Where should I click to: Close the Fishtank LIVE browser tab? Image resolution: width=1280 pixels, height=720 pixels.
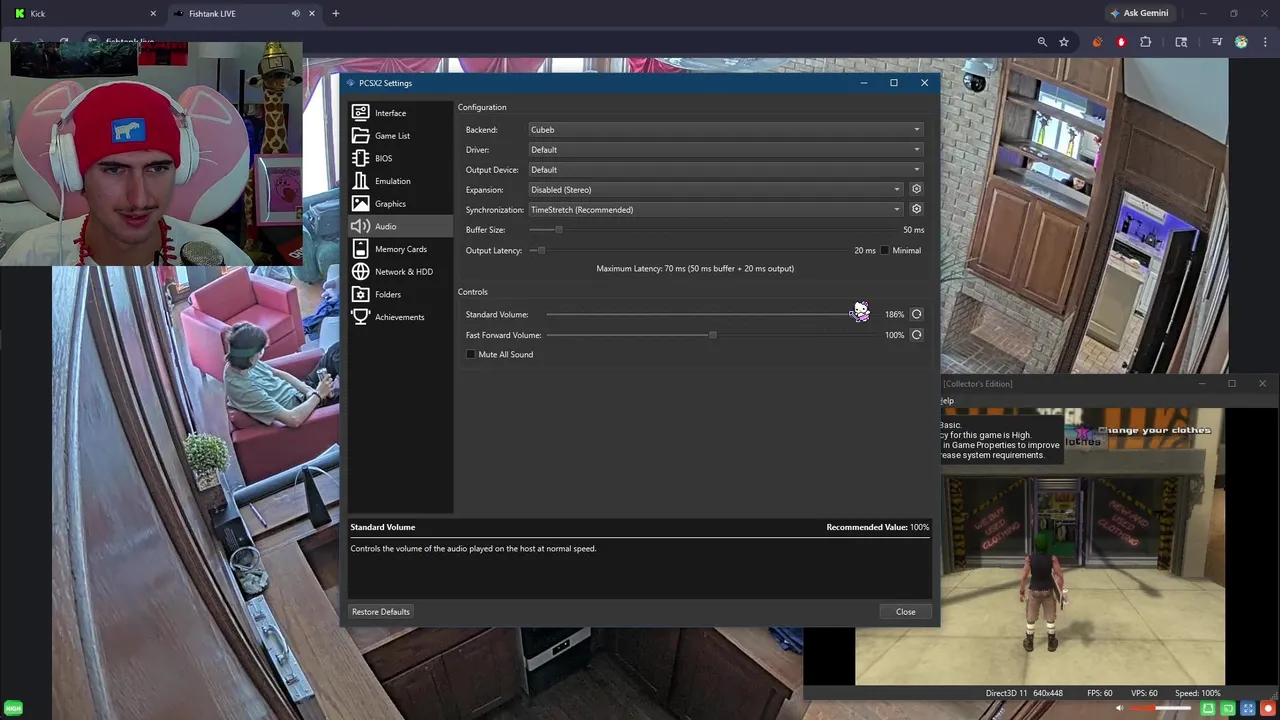click(x=312, y=14)
